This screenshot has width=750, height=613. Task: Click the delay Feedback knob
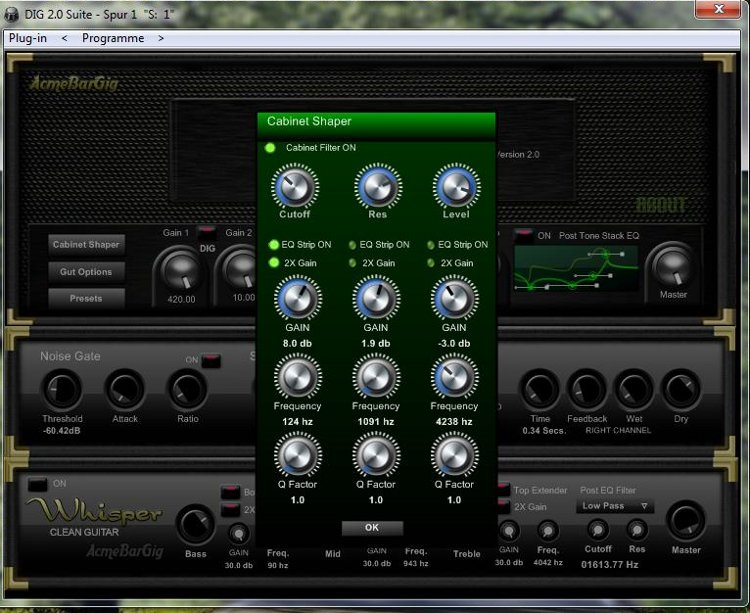[x=587, y=390]
